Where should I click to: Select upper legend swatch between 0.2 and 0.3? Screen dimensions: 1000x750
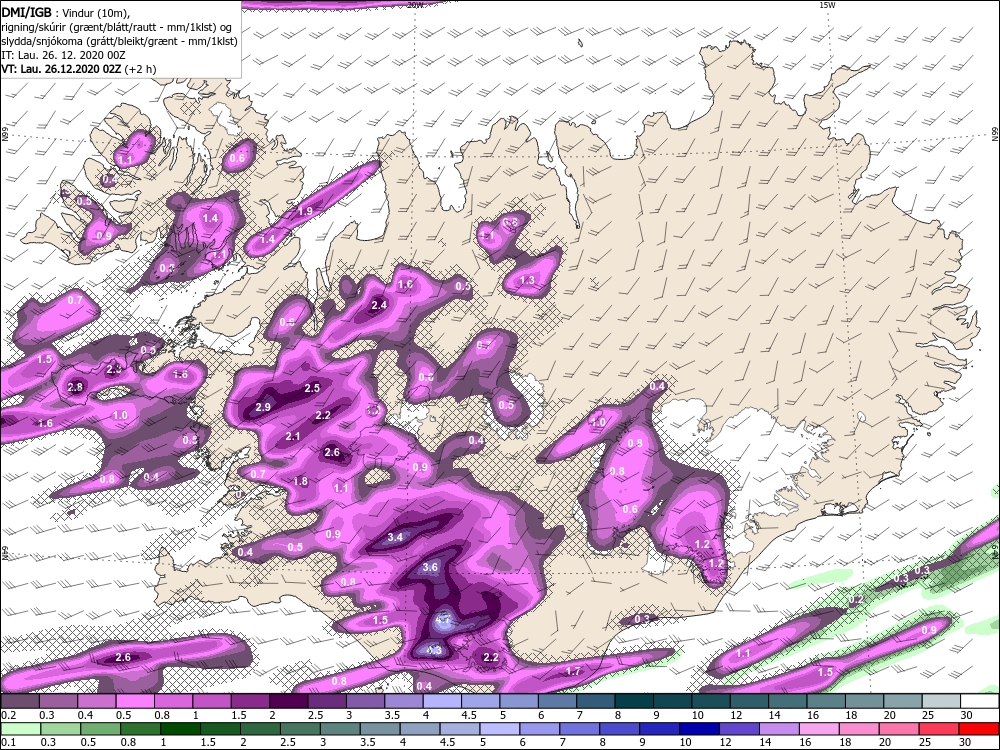pos(19,702)
